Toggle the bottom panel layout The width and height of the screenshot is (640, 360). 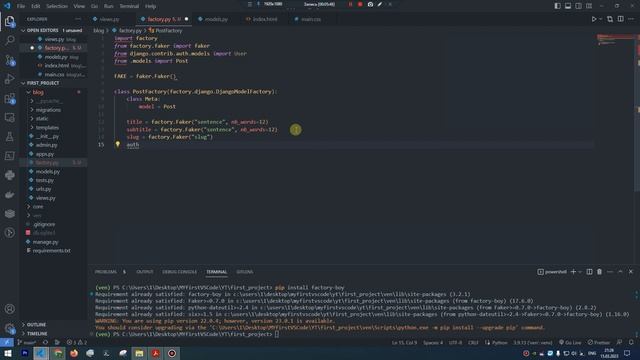pos(568,6)
